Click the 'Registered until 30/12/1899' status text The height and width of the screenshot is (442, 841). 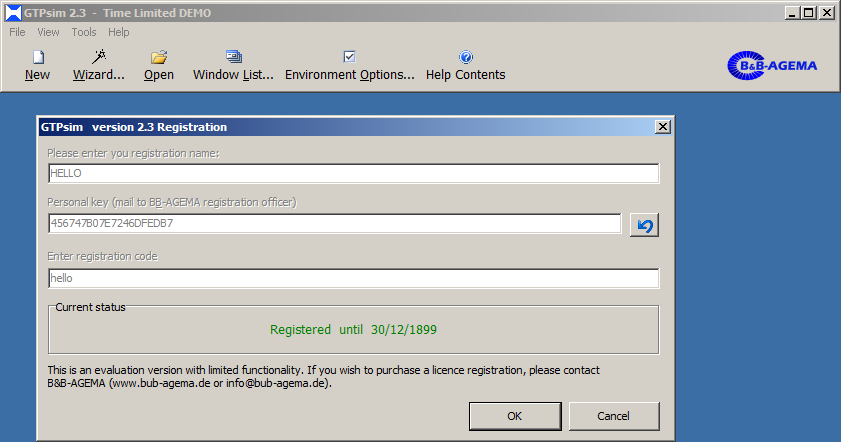[353, 329]
